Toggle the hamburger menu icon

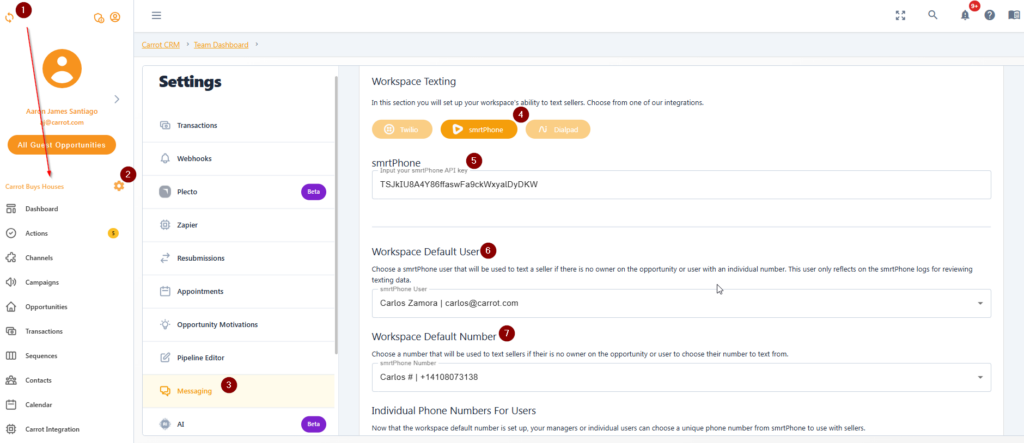(x=156, y=16)
